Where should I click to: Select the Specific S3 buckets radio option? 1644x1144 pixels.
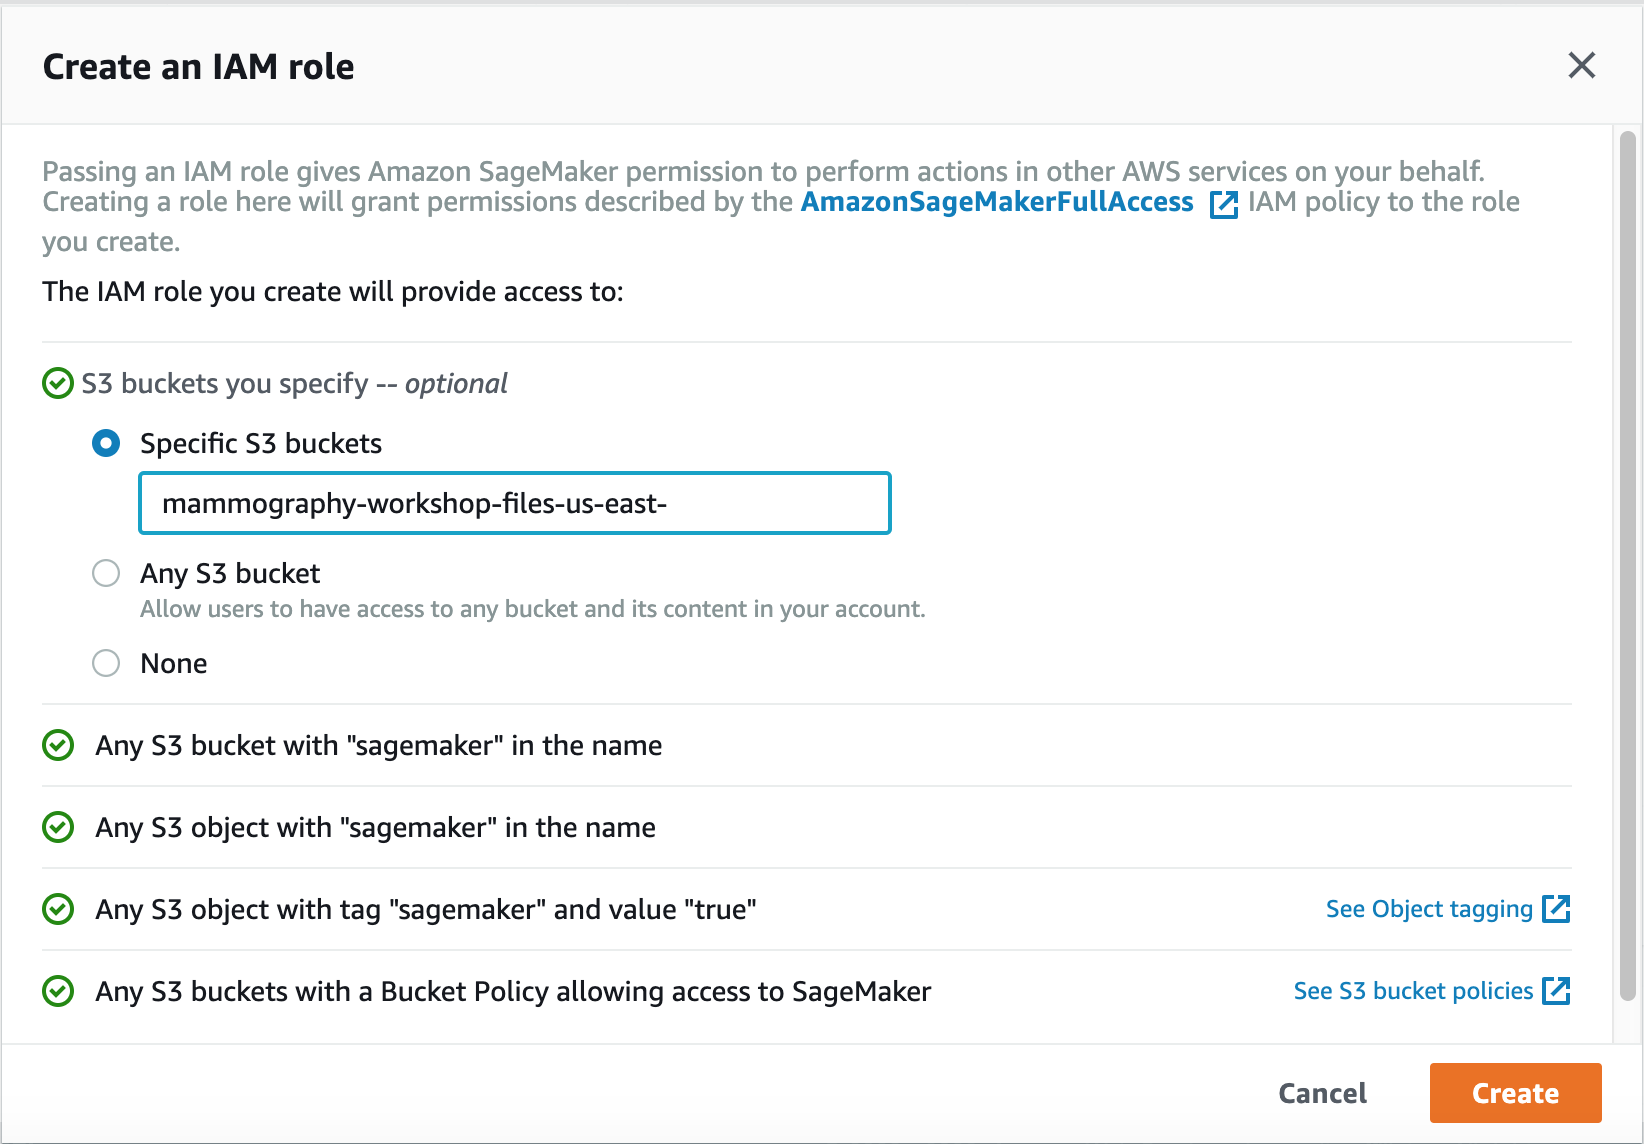tap(106, 443)
